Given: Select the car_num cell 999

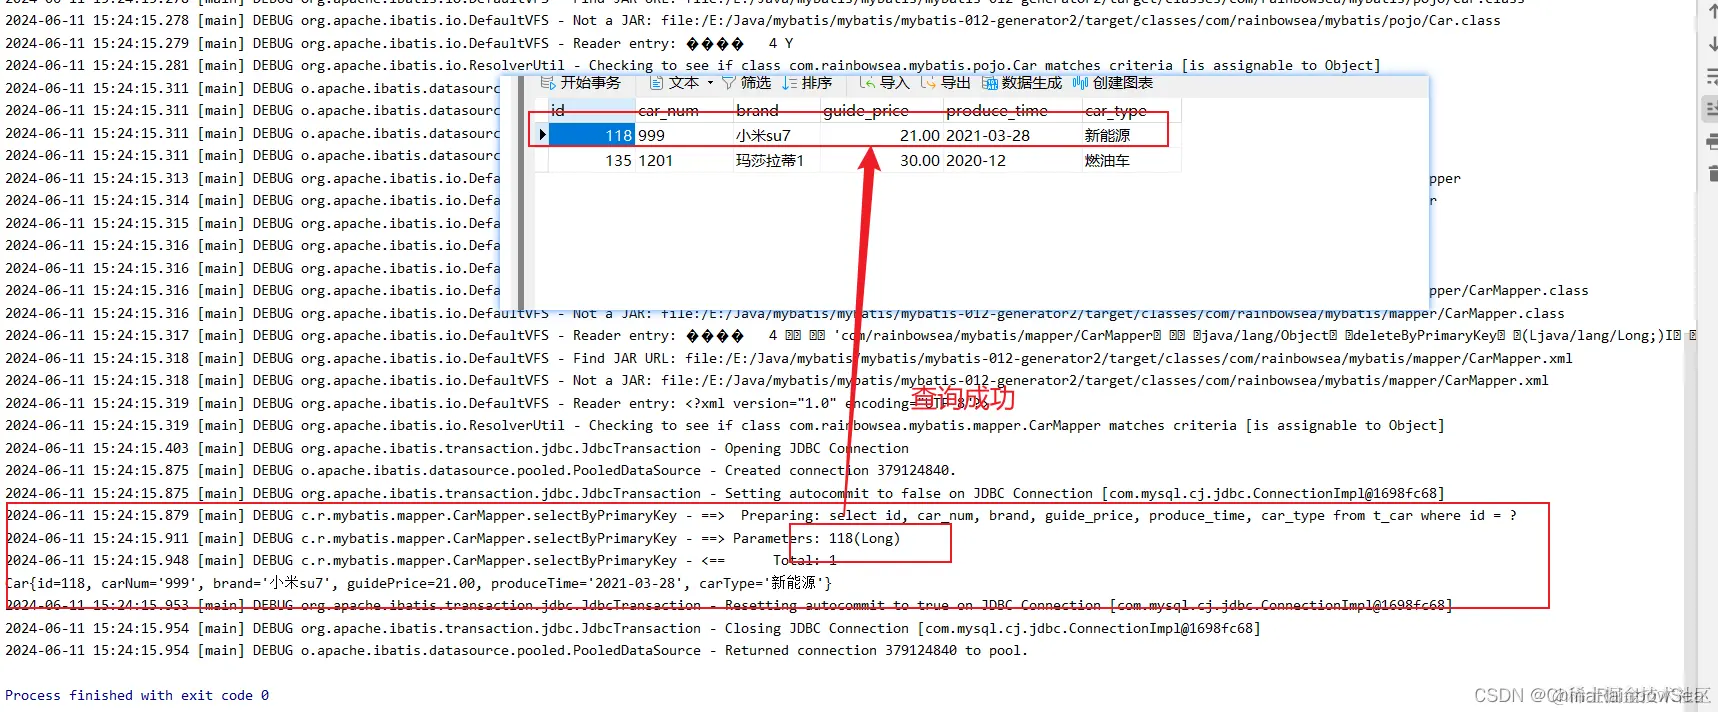Looking at the screenshot, I should coord(684,135).
